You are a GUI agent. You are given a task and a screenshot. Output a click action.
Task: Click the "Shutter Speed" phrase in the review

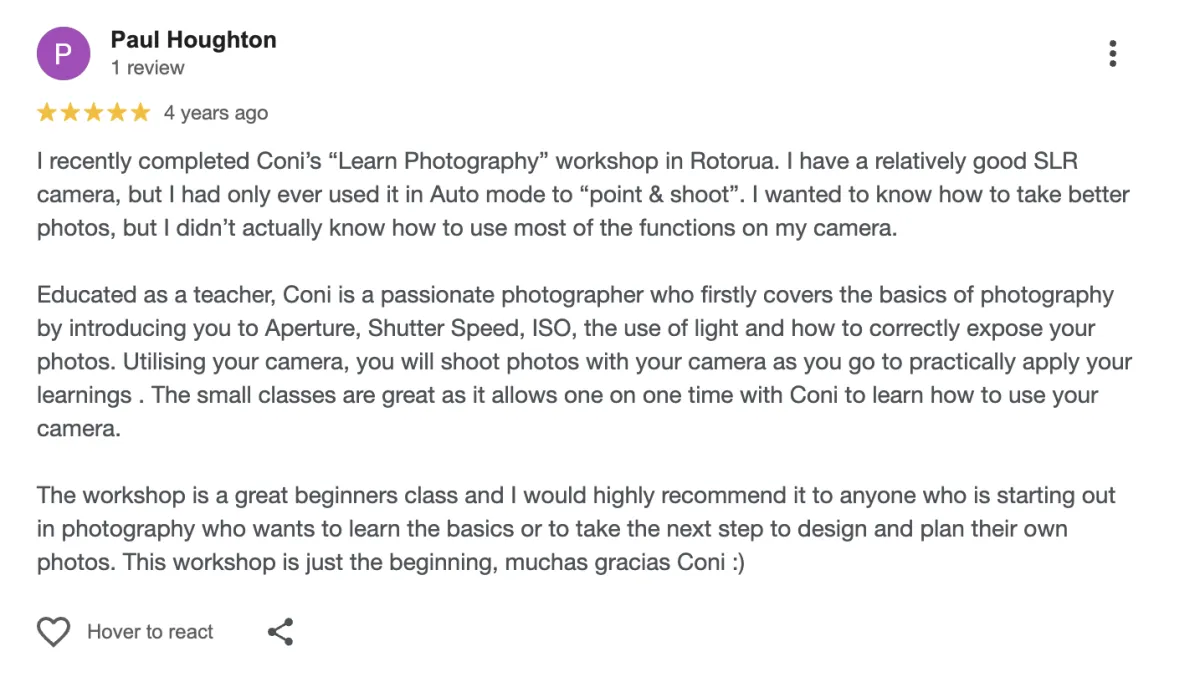click(x=434, y=328)
